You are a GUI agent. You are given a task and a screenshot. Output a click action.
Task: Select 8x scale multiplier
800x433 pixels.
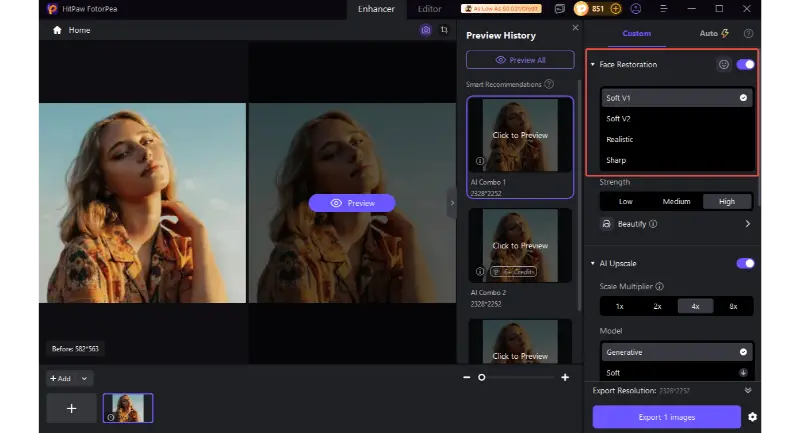(x=733, y=306)
